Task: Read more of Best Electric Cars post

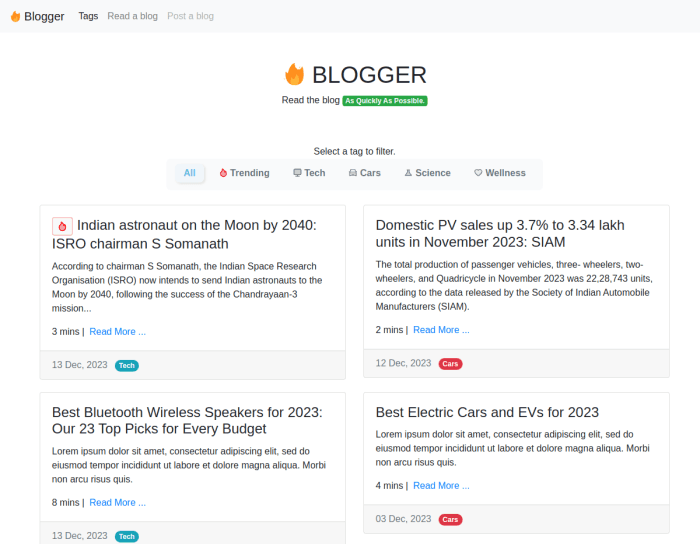Action: 441,486
